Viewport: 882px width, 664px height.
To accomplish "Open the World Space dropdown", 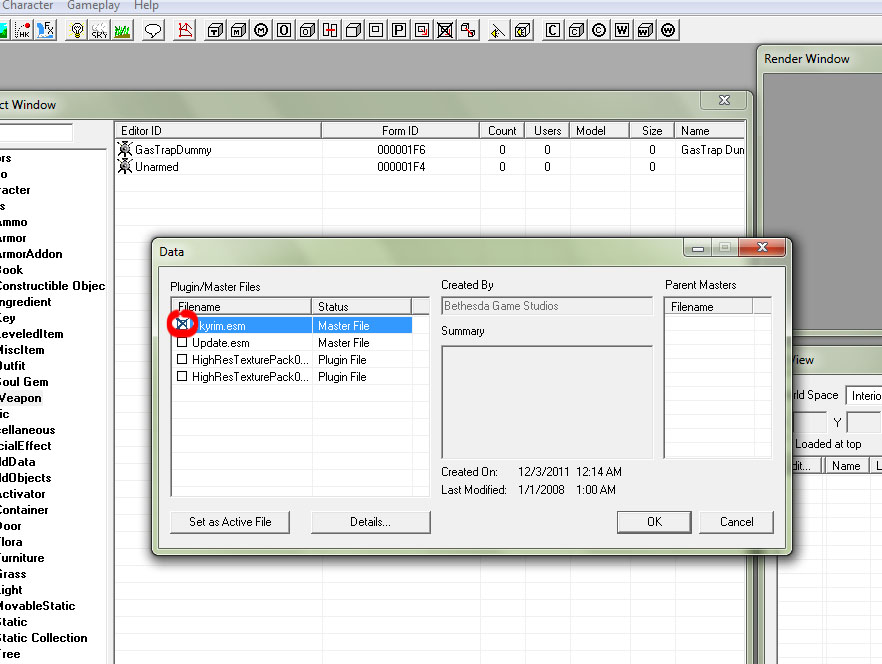I will (x=863, y=395).
